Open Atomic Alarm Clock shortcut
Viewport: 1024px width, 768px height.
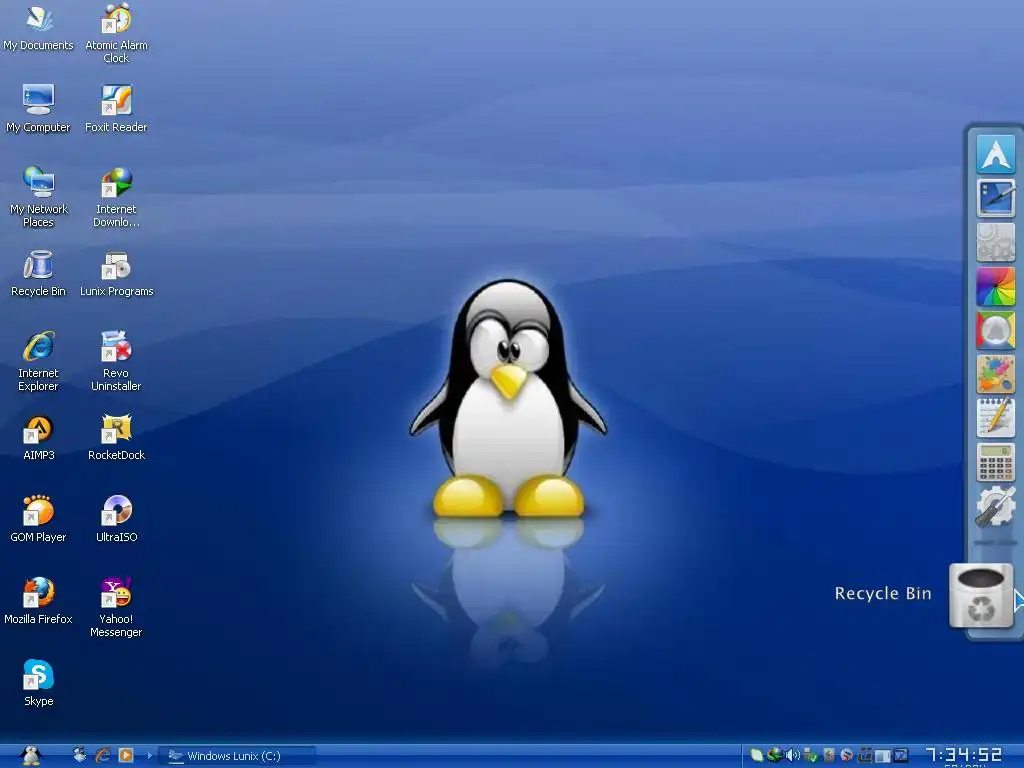(x=116, y=33)
